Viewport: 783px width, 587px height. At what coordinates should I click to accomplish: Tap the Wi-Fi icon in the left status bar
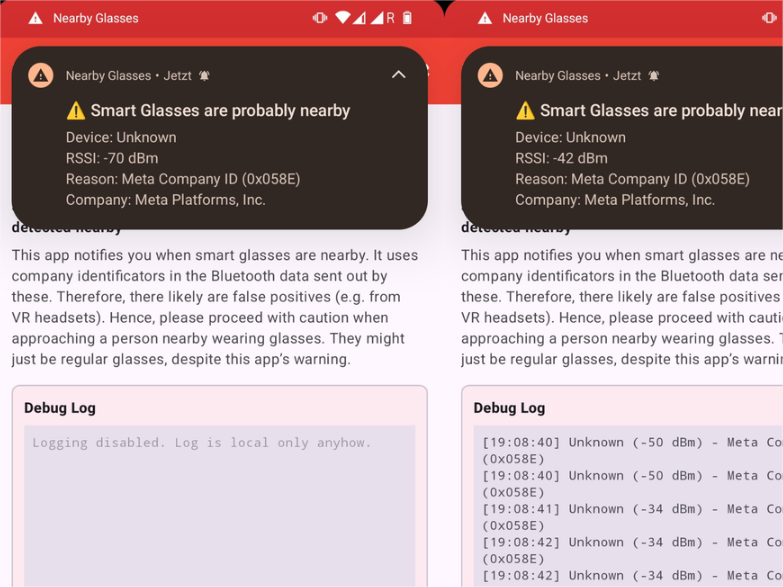point(343,18)
